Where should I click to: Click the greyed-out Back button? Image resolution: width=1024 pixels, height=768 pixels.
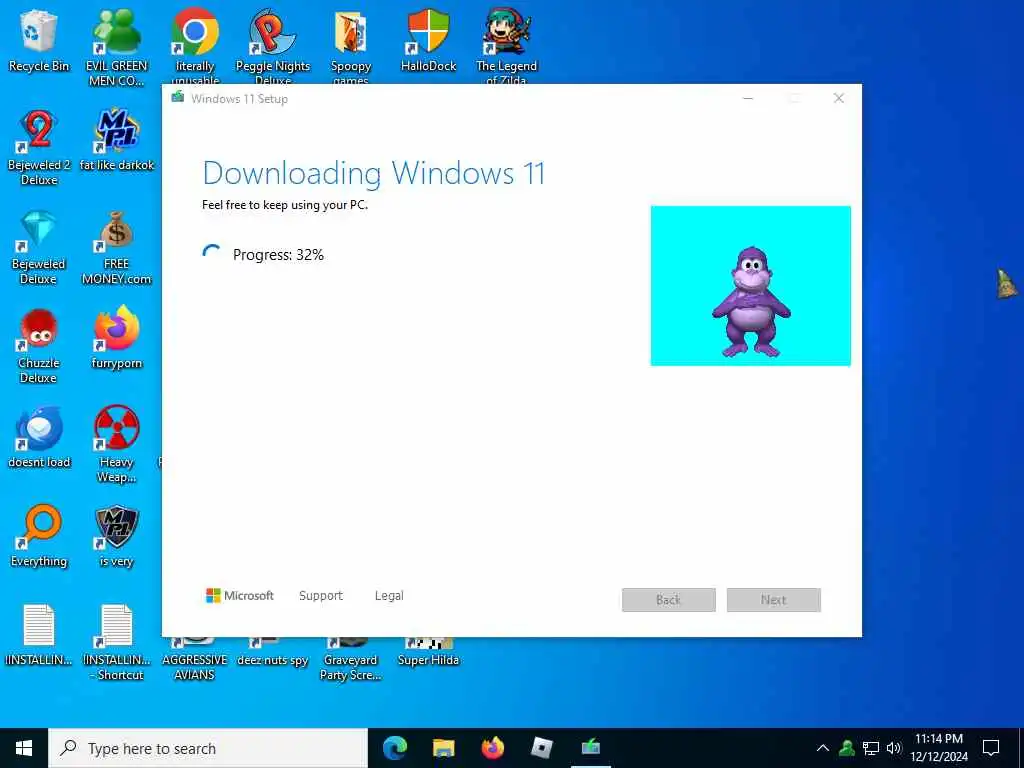click(669, 600)
